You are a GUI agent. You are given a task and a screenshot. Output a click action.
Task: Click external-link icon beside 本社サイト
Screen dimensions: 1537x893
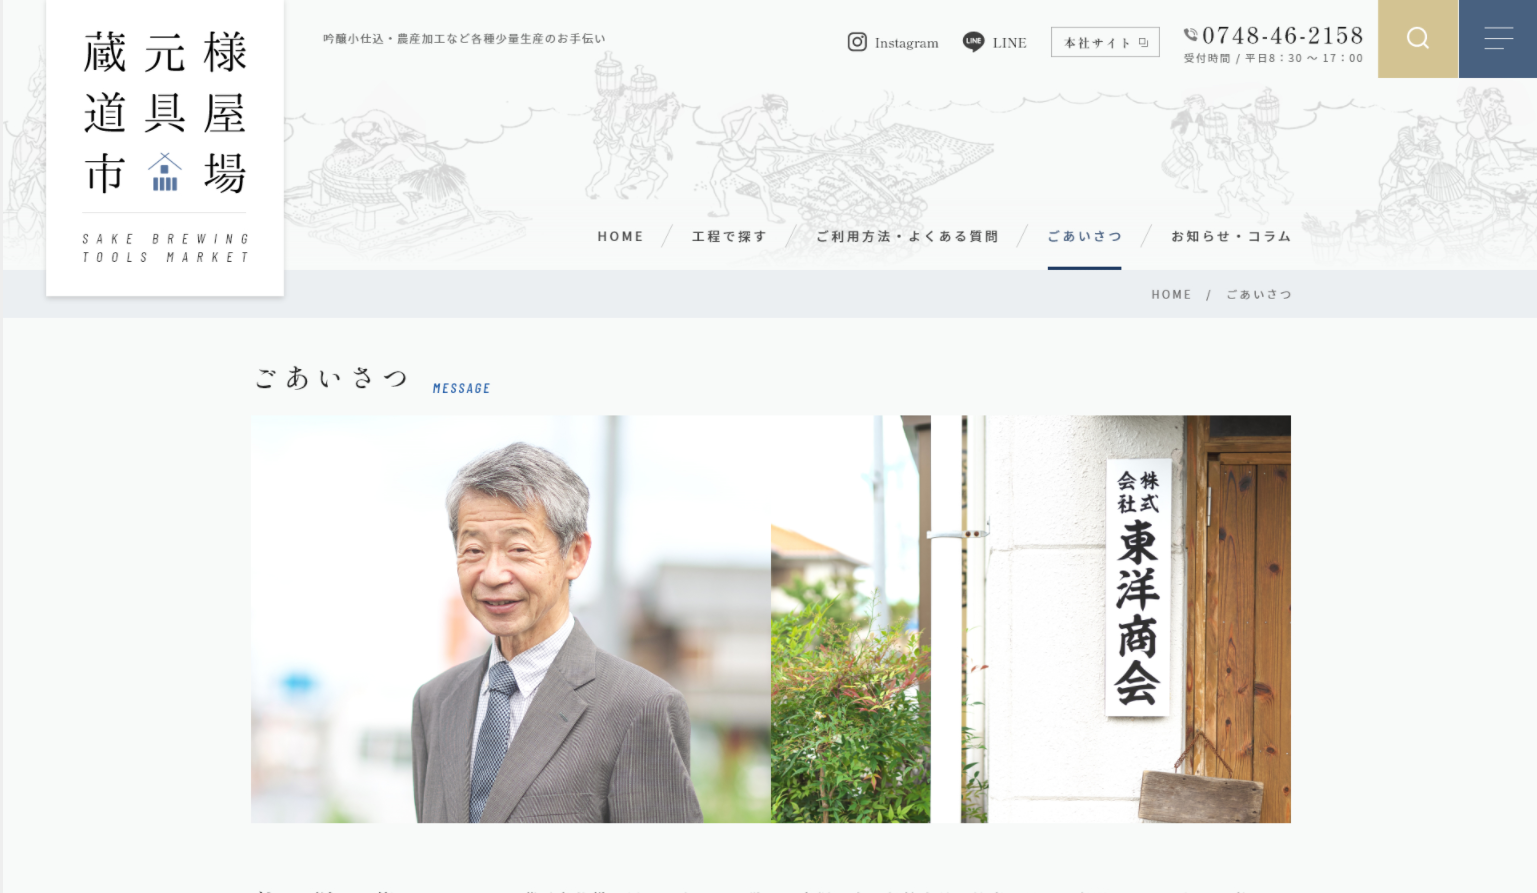click(x=1143, y=43)
